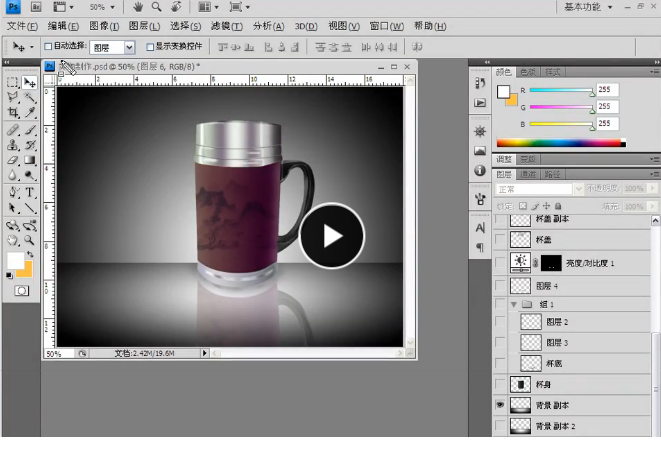Screen dimensions: 661x460
Task: Show the 图层 4 layer
Action: 500,286
